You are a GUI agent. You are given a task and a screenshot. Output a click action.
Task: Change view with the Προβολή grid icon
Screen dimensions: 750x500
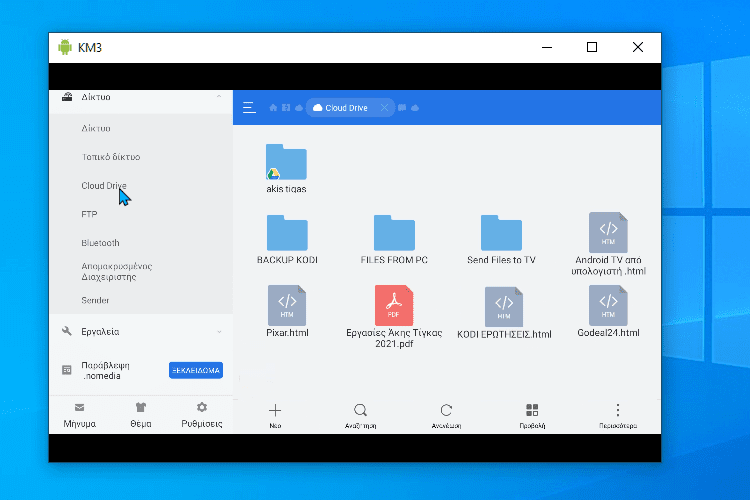click(532, 410)
